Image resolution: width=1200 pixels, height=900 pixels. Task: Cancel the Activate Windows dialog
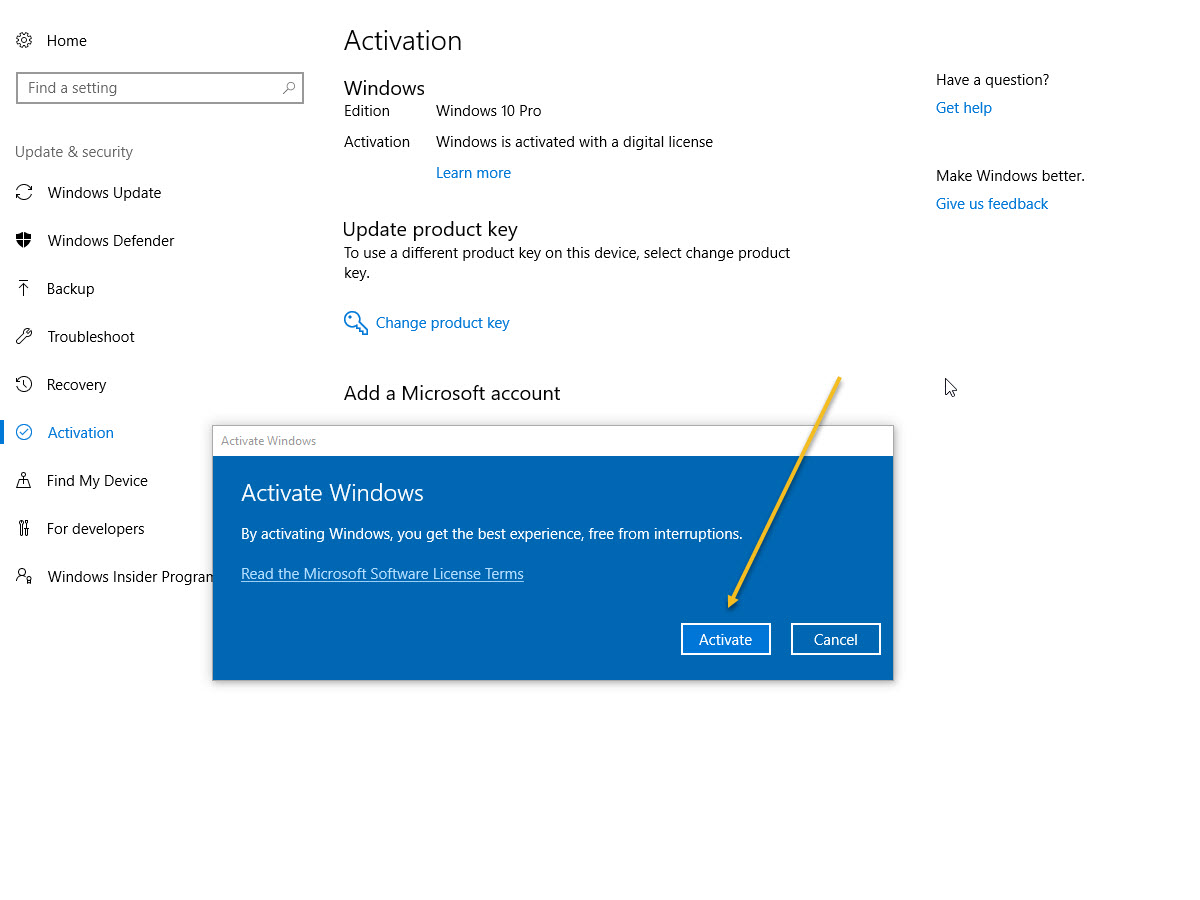(x=836, y=638)
